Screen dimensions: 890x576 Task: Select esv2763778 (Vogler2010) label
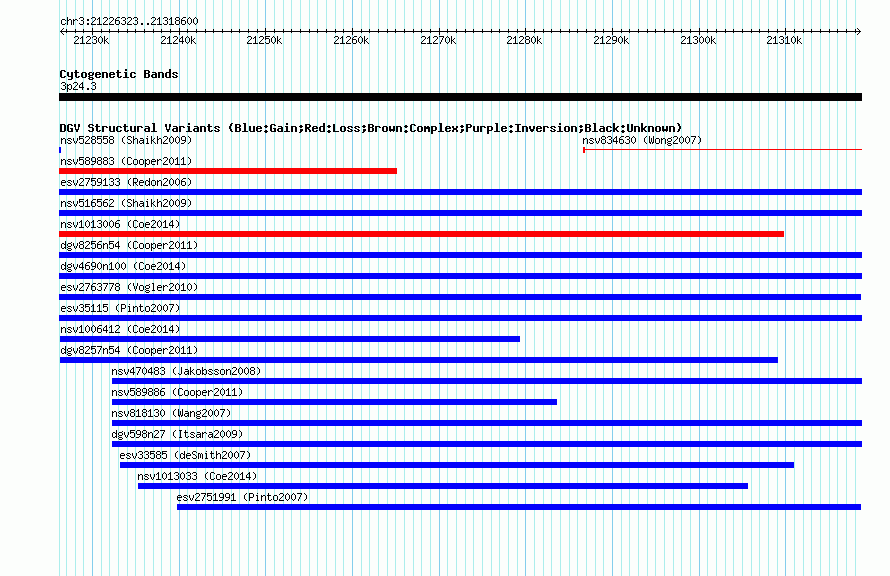[129, 287]
